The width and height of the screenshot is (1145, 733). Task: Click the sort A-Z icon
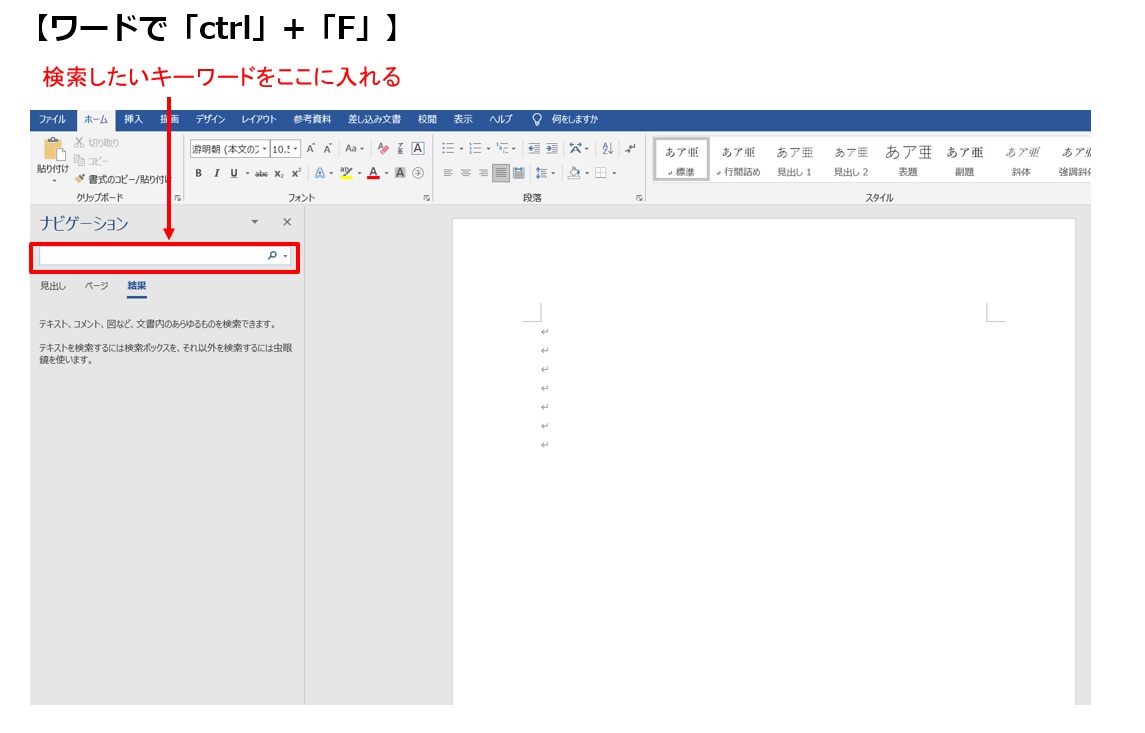coord(607,148)
